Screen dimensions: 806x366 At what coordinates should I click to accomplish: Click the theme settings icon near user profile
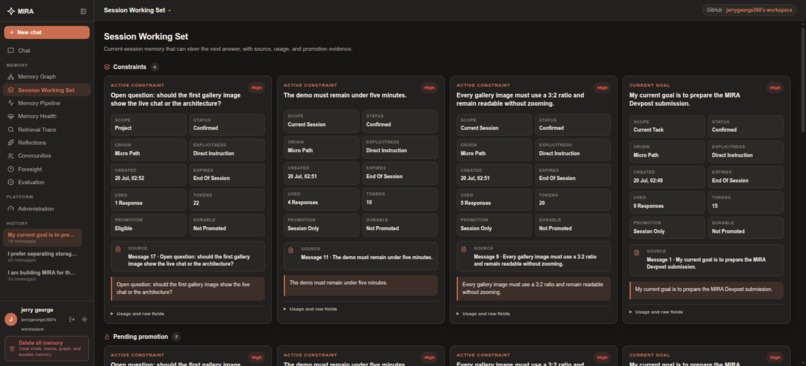click(x=84, y=319)
